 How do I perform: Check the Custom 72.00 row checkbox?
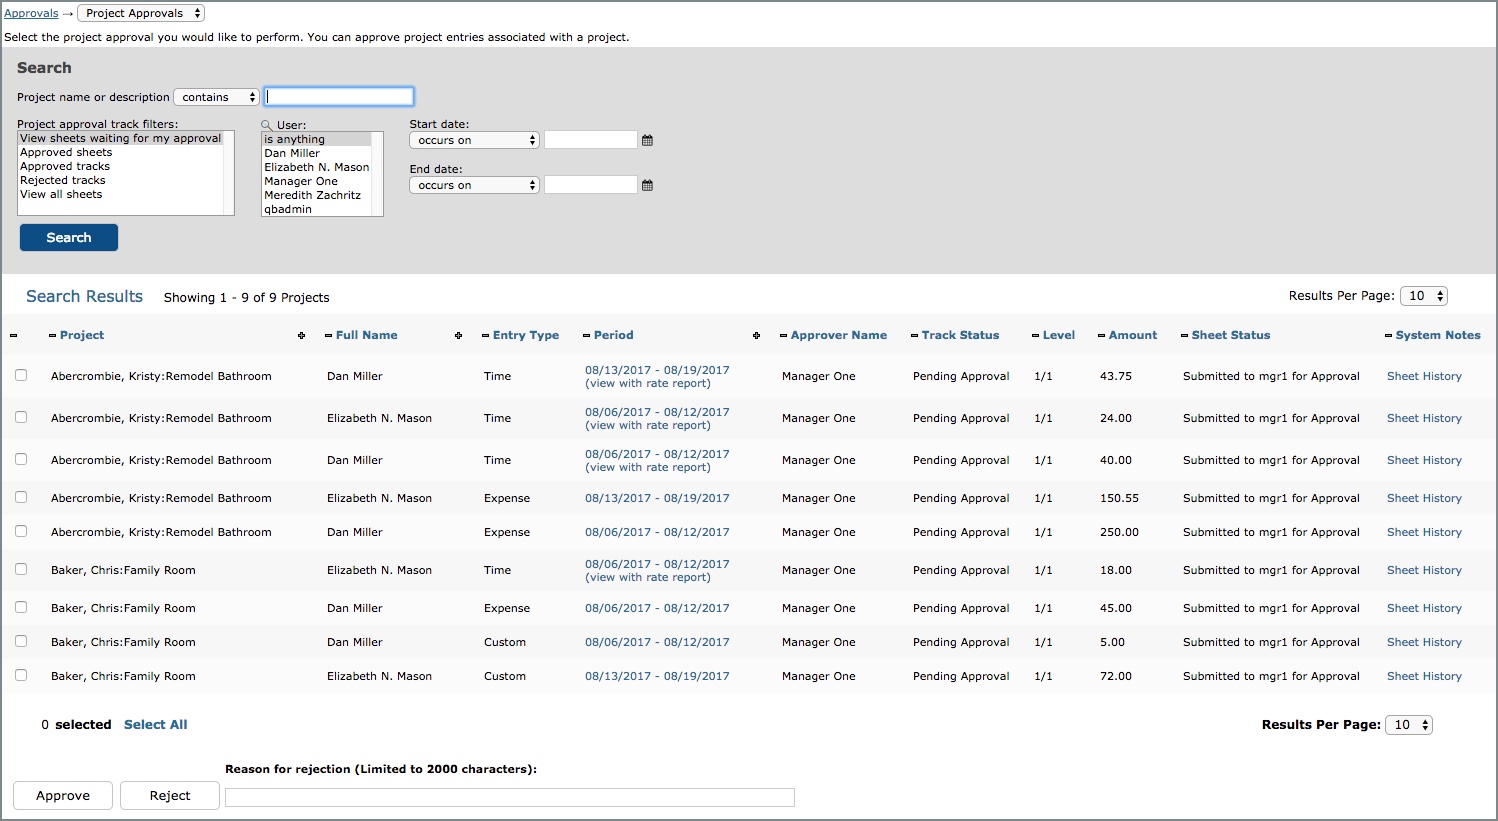coord(21,675)
